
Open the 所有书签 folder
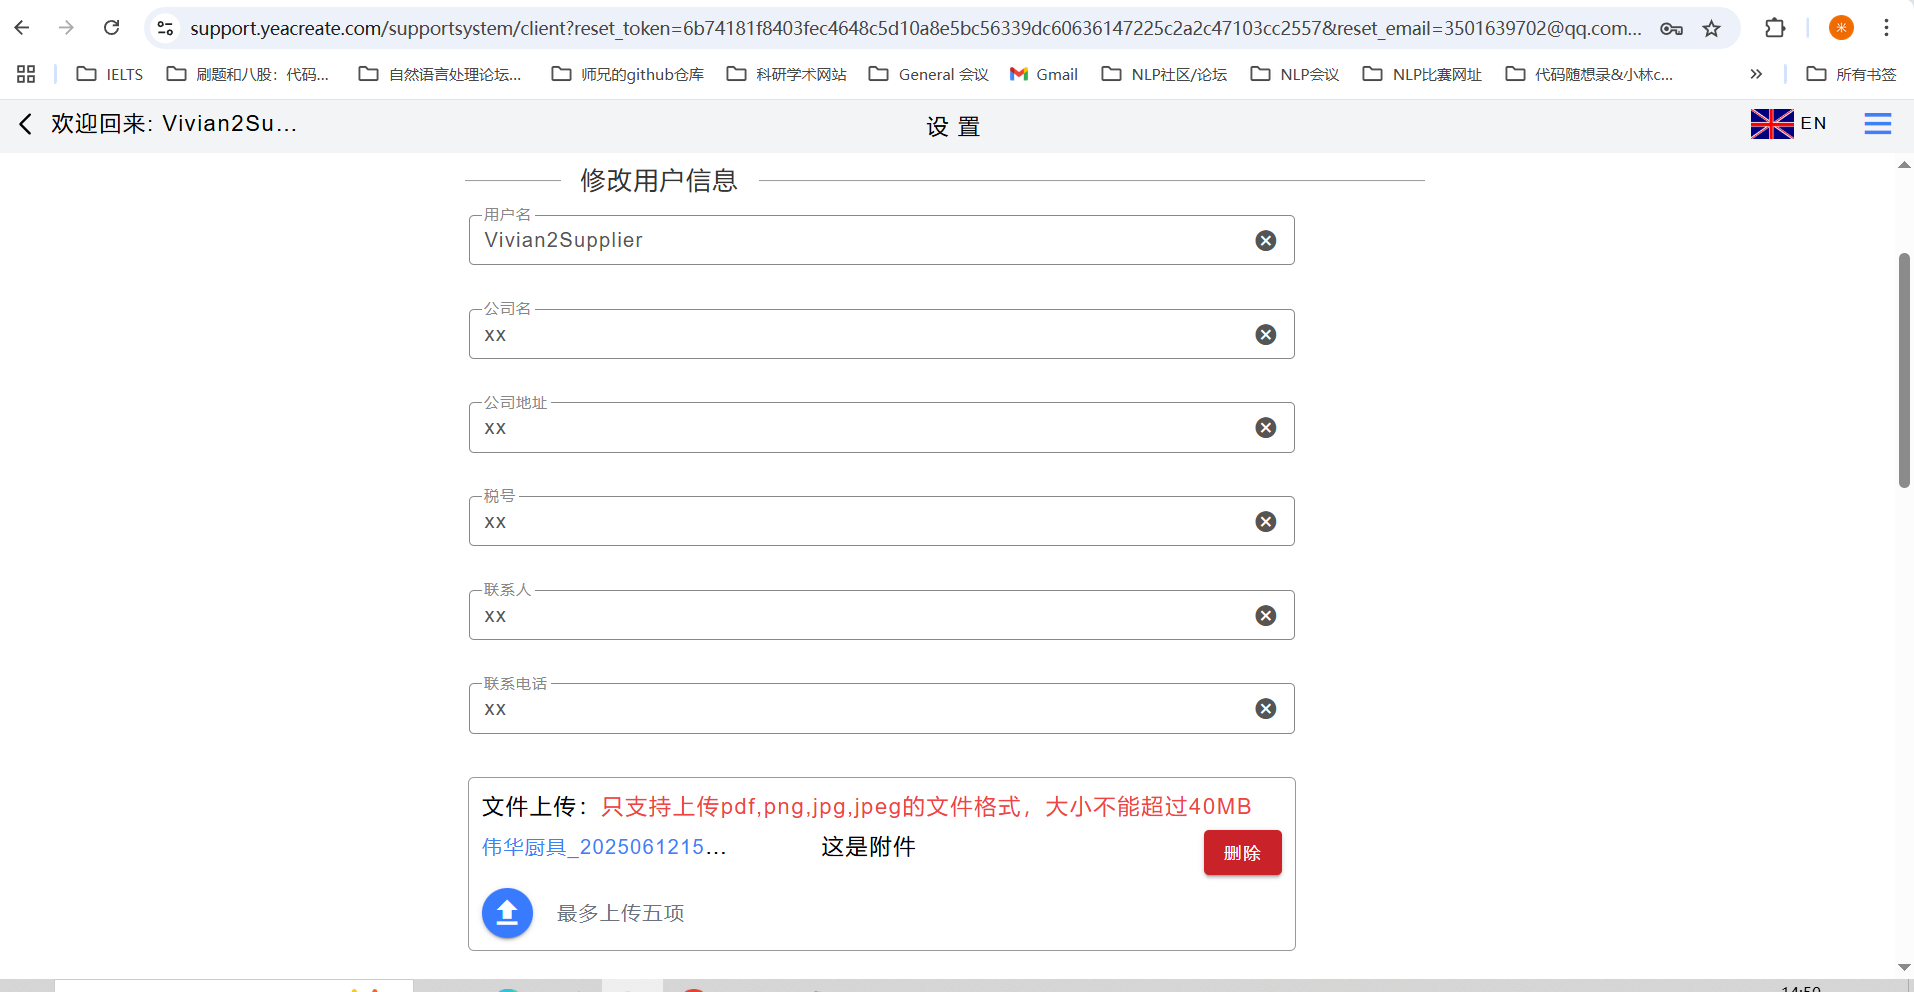click(1851, 74)
